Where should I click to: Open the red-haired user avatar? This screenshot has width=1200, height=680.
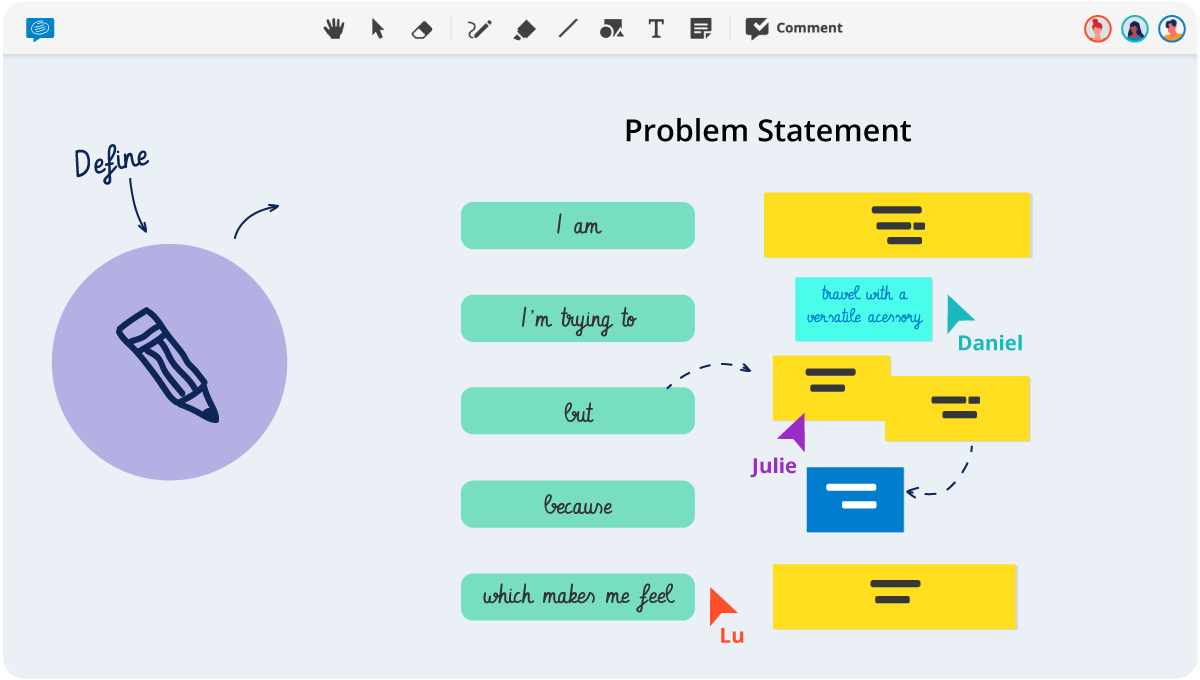(x=1097, y=29)
